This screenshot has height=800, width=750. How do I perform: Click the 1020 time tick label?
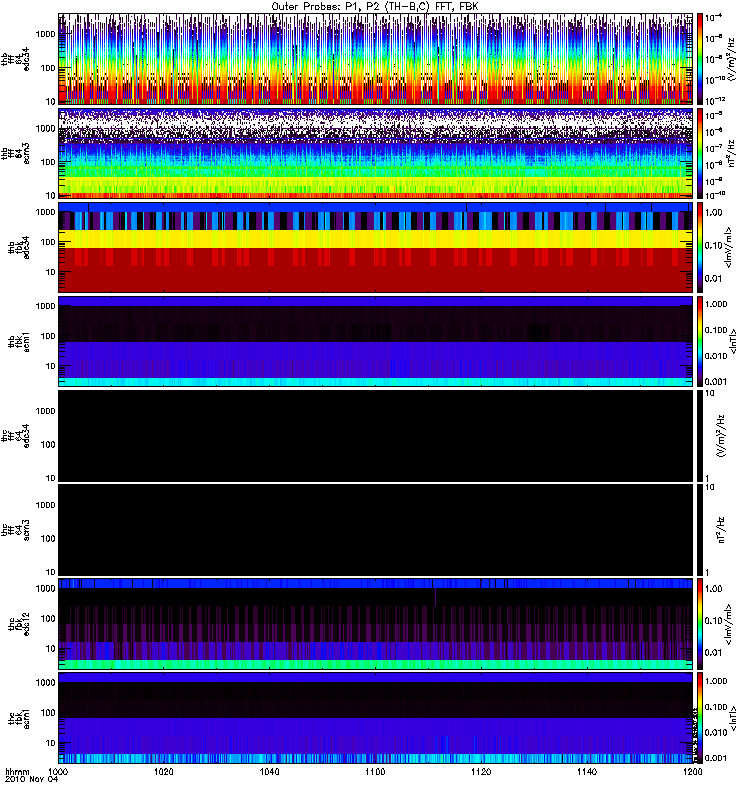pos(164,771)
